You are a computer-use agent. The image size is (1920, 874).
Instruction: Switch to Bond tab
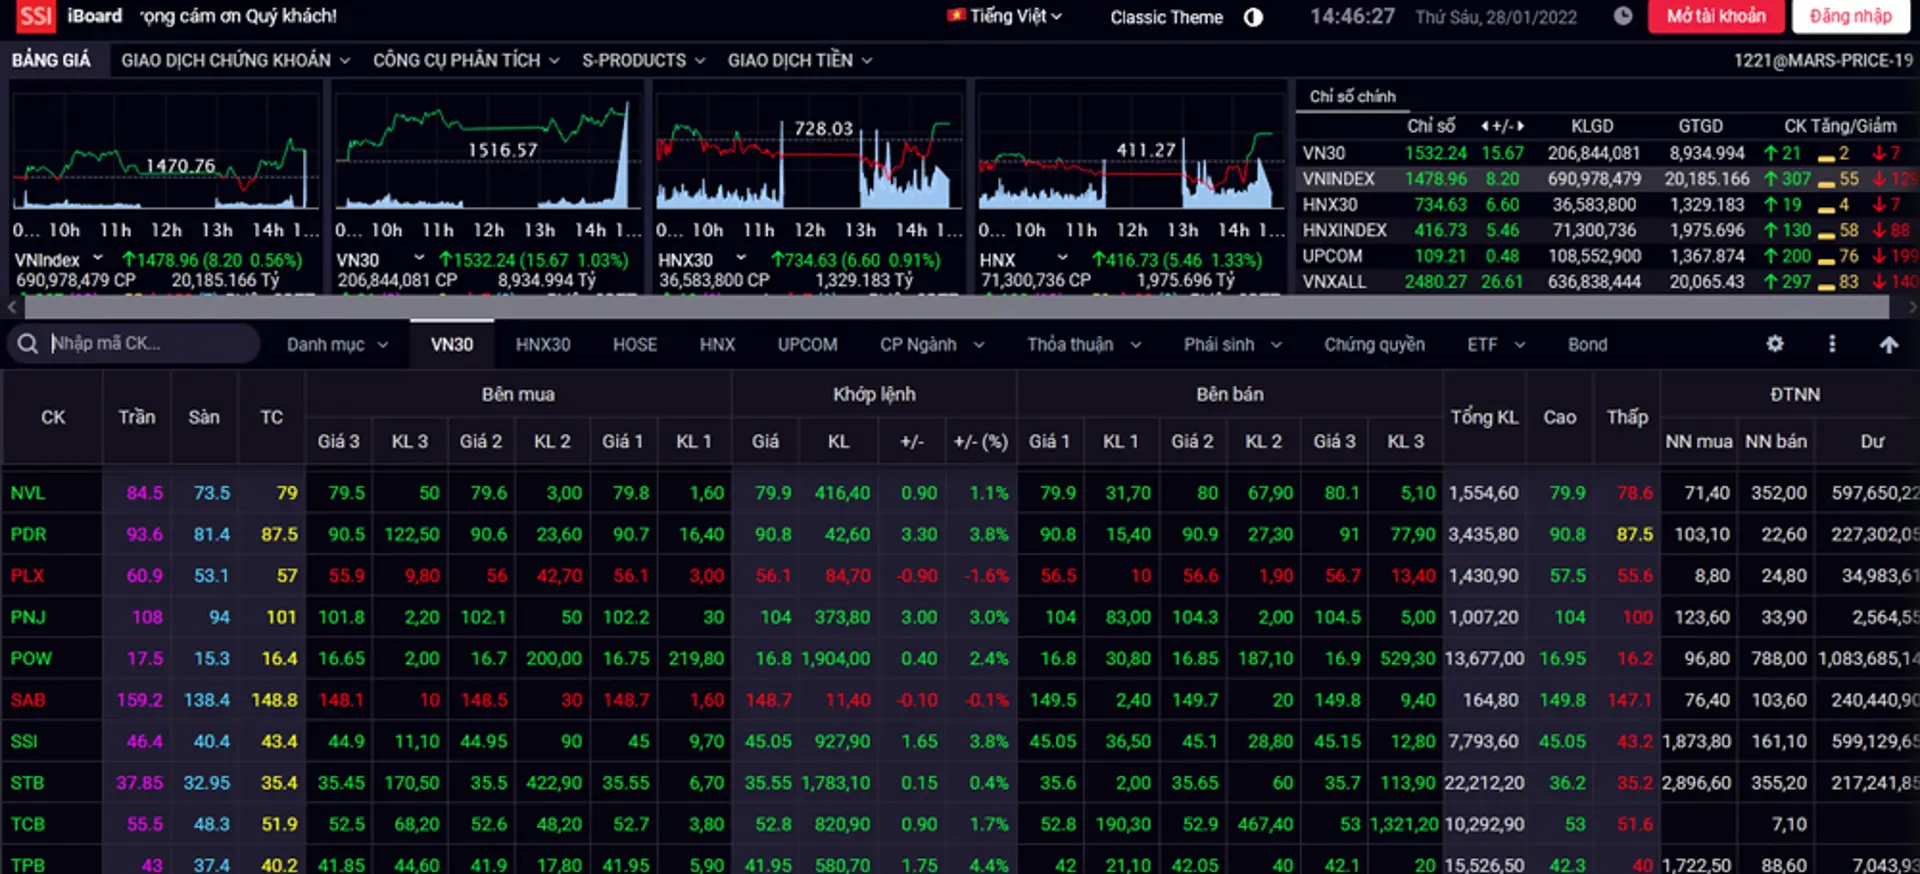coord(1587,345)
